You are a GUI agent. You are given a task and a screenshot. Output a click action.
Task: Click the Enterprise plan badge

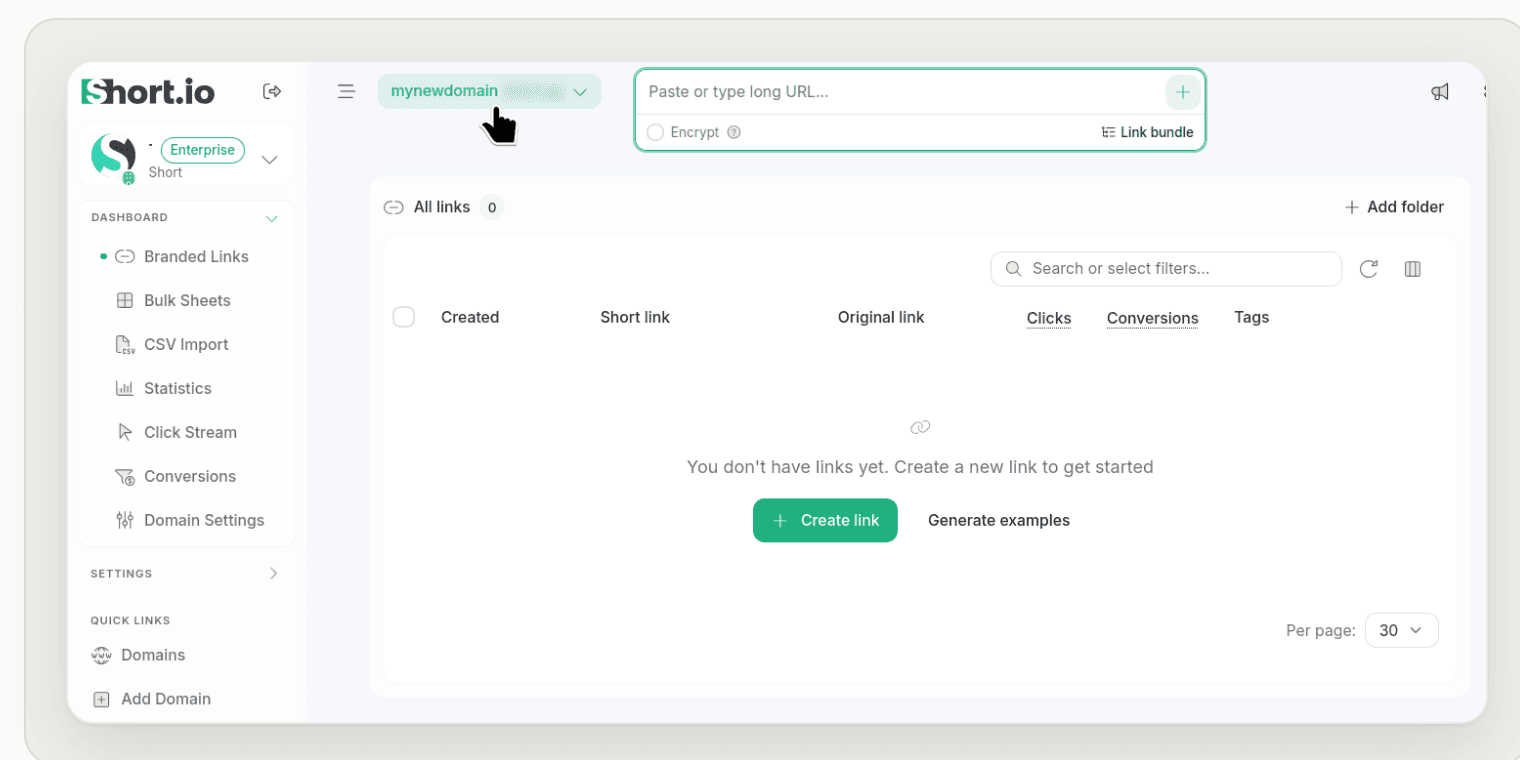[202, 150]
